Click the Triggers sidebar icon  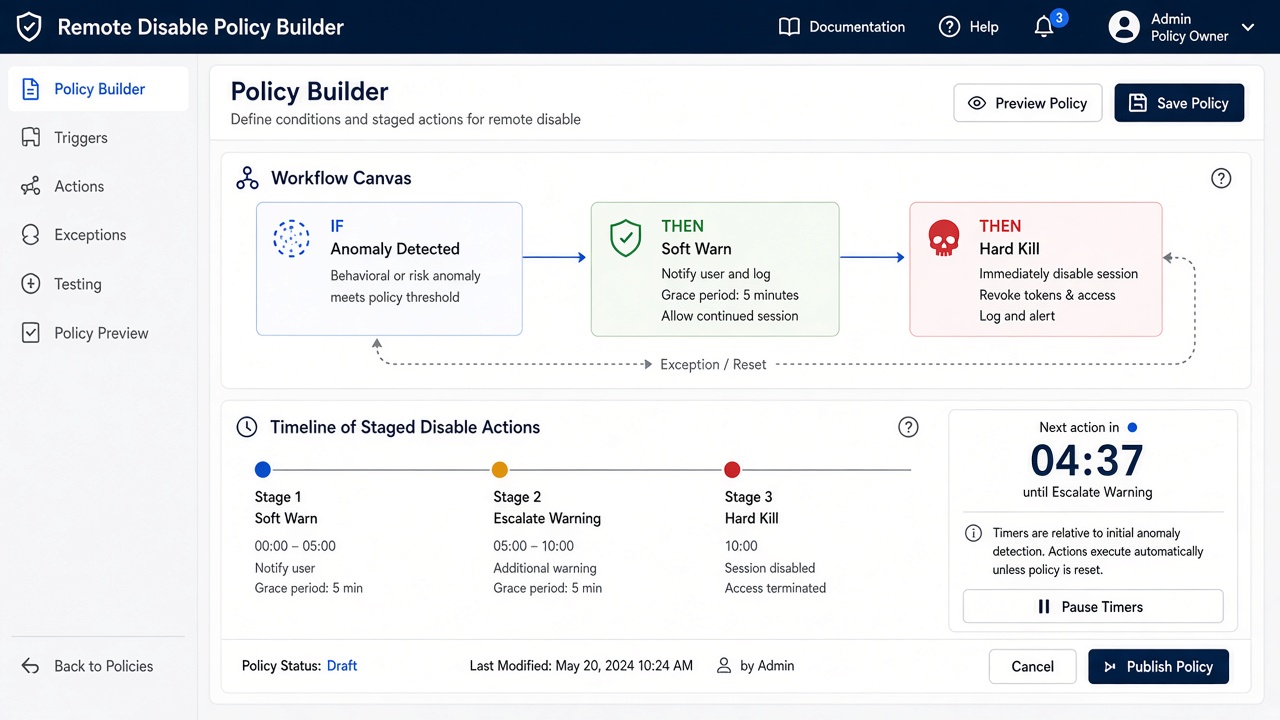[31, 138]
